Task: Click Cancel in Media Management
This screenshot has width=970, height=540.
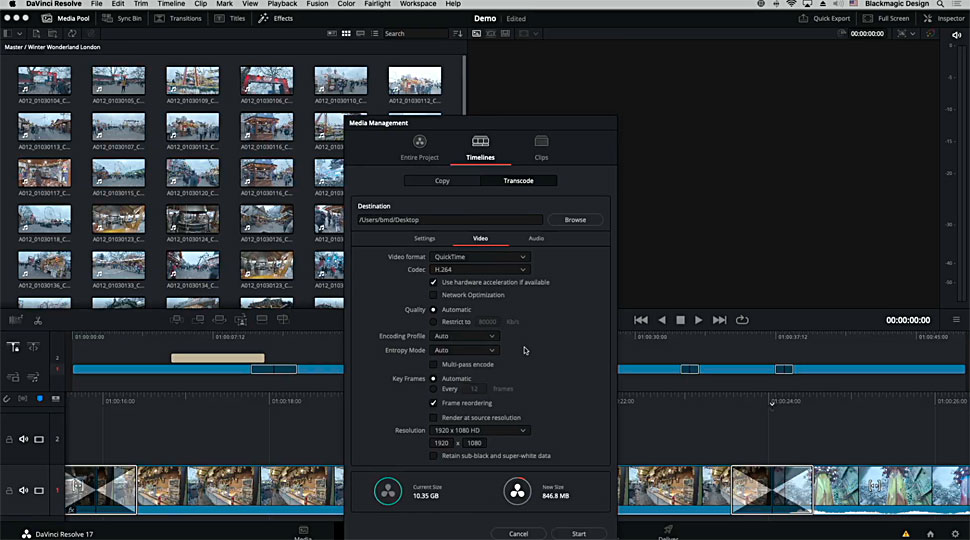Action: [518, 534]
